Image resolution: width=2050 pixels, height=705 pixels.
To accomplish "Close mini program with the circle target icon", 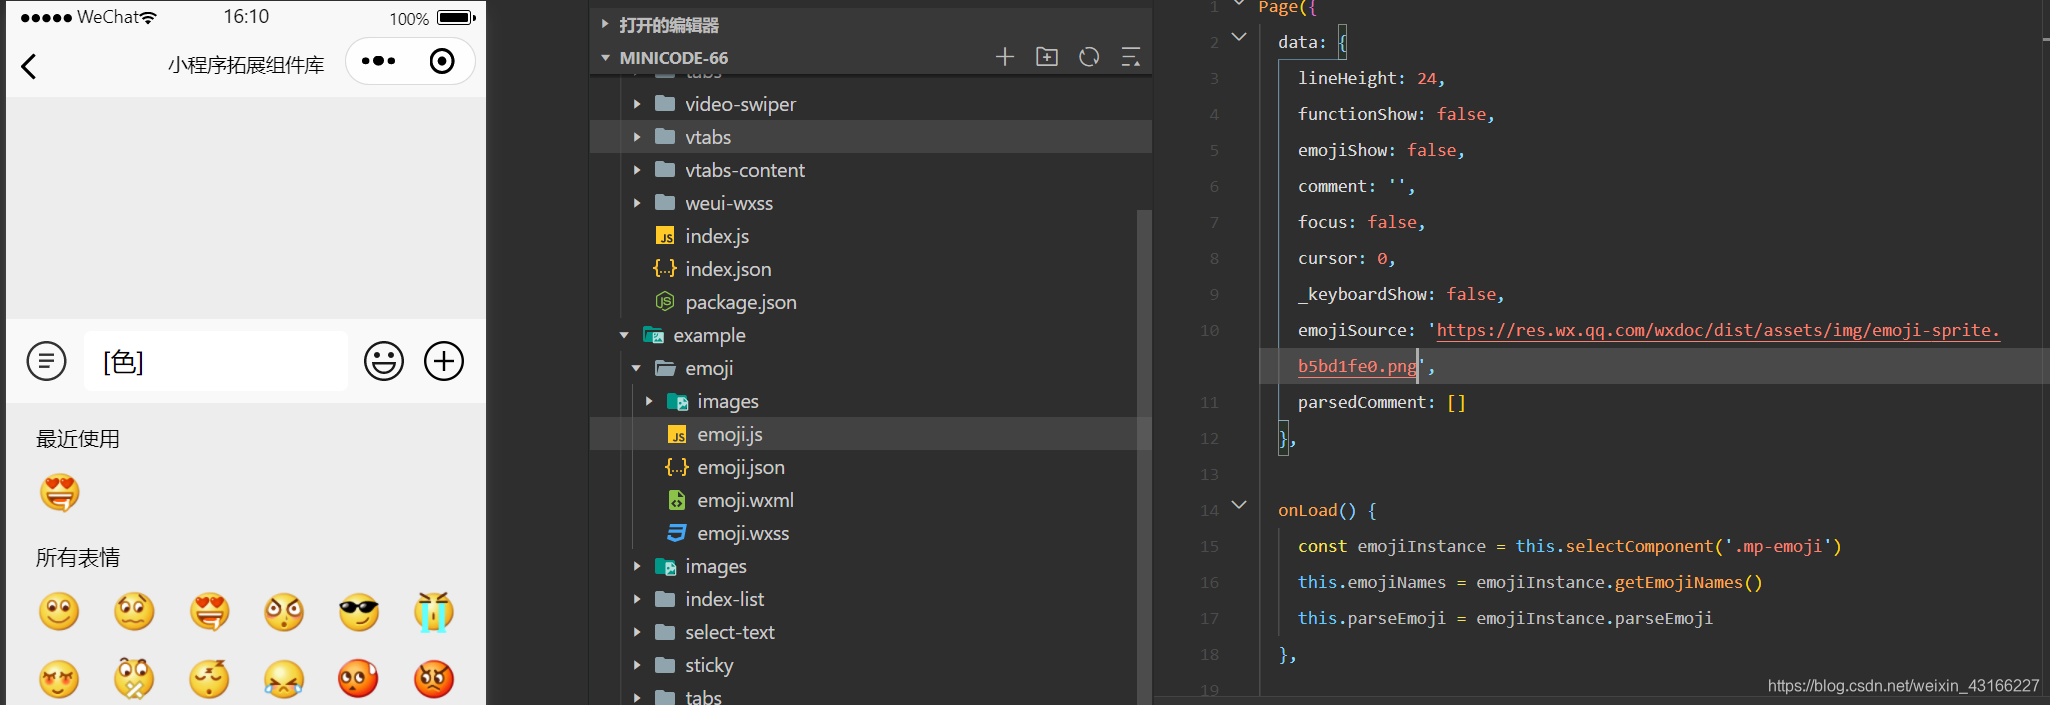I will pos(442,61).
